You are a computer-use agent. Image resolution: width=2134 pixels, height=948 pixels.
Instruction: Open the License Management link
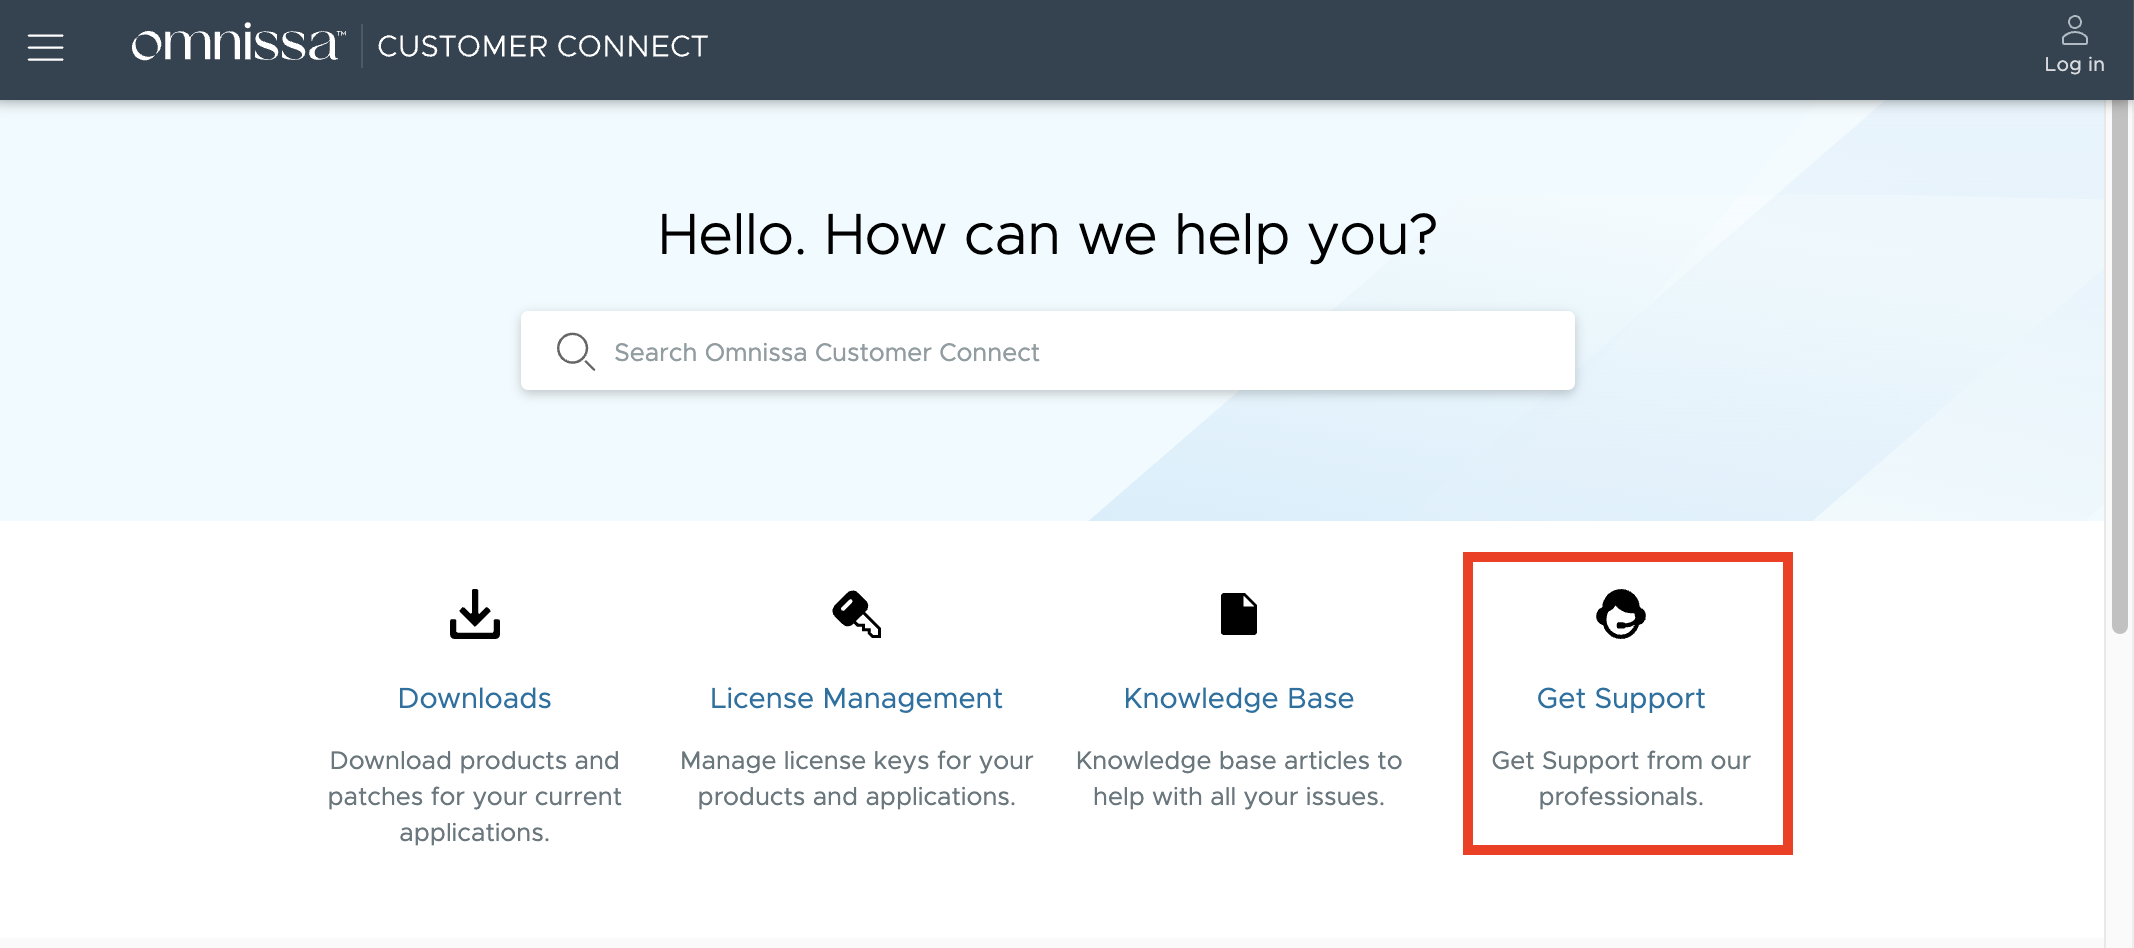856,698
